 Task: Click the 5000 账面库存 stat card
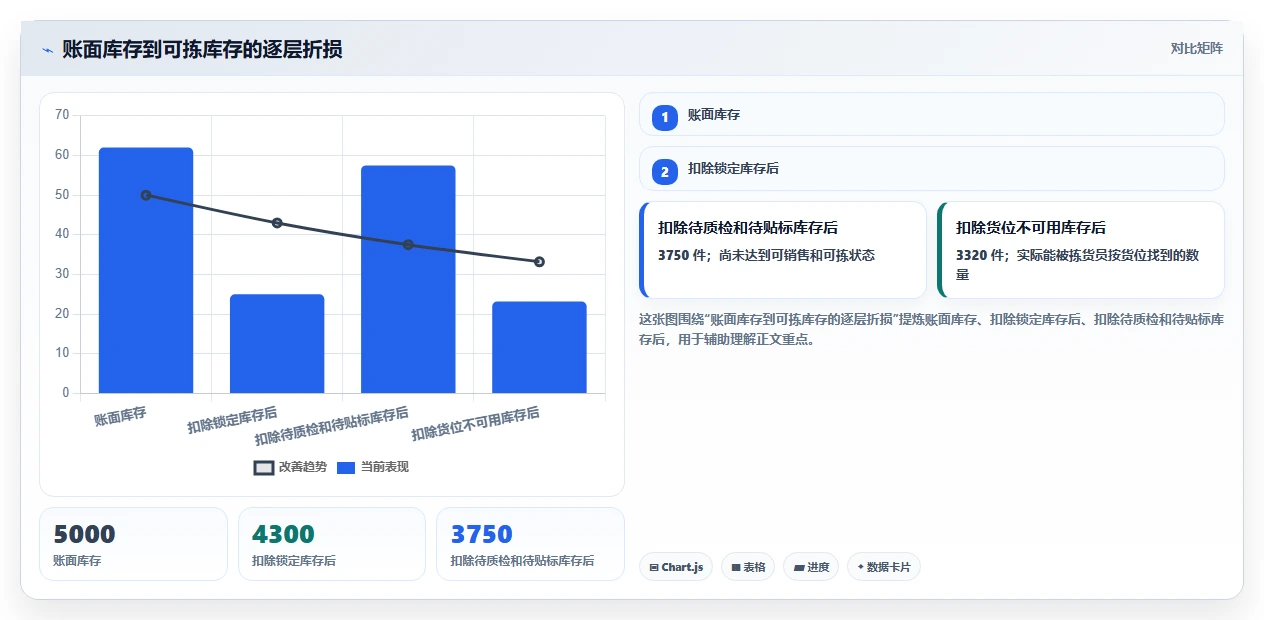pos(133,544)
